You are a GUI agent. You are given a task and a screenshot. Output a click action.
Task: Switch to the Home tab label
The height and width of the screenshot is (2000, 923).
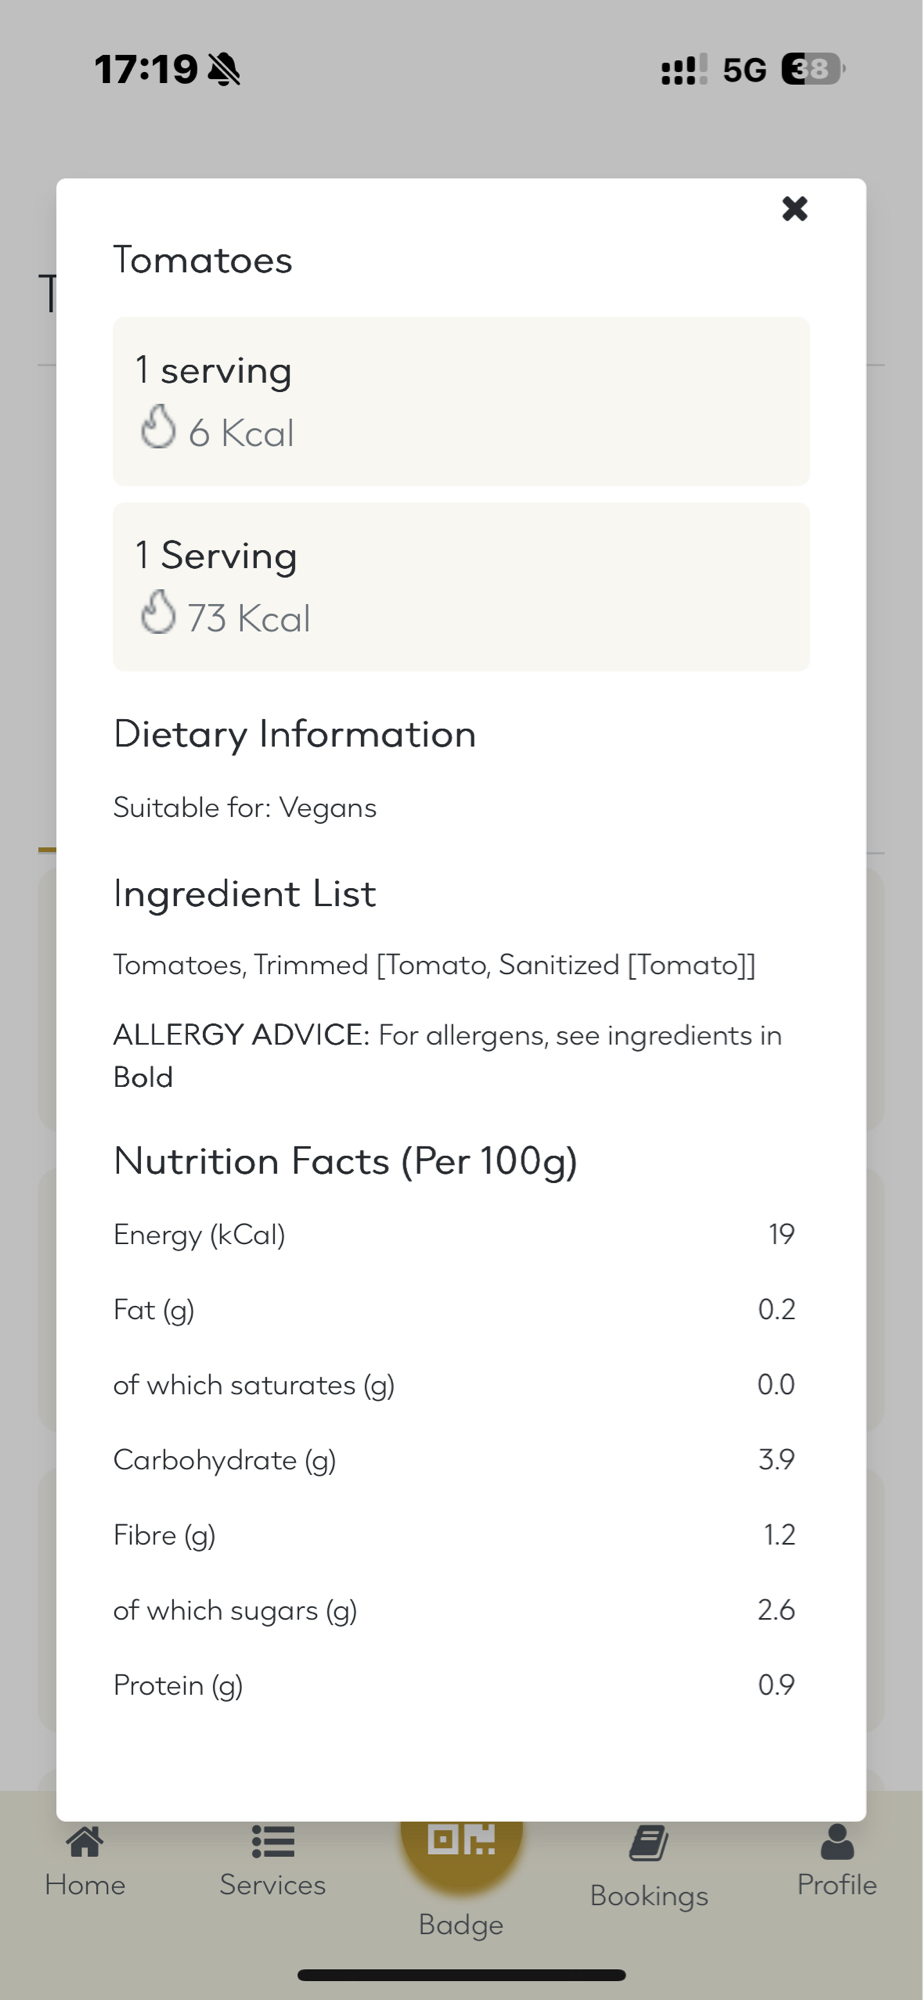[x=85, y=1885]
